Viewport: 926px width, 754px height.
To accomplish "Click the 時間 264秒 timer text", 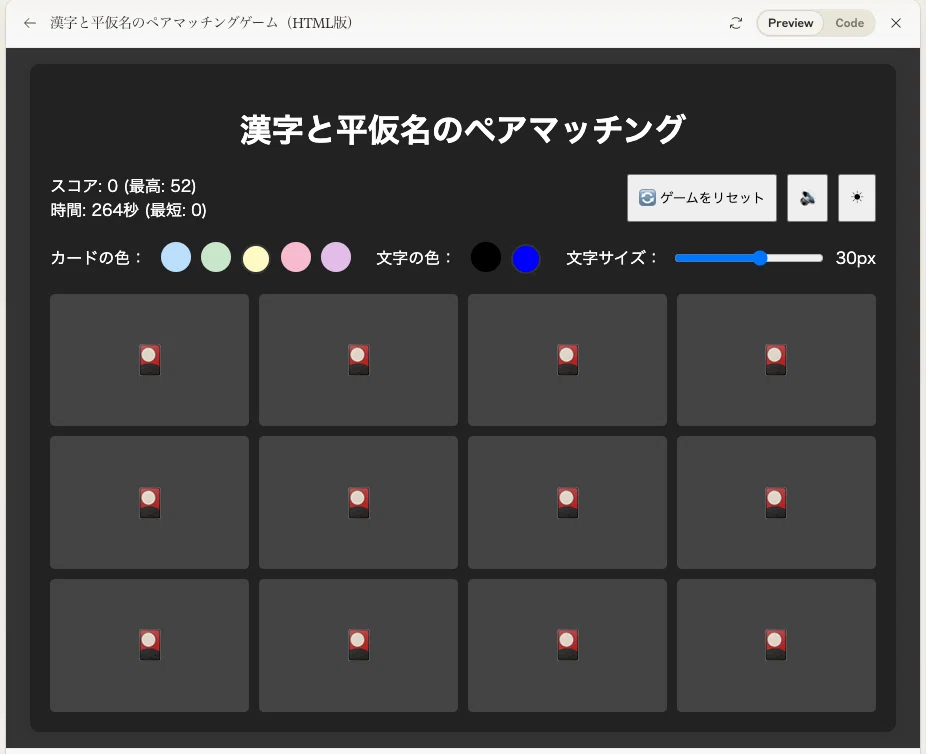I will pyautogui.click(x=129, y=210).
